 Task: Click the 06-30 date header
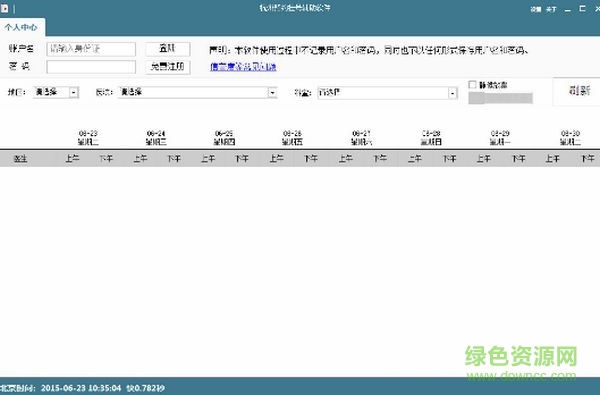(x=570, y=137)
